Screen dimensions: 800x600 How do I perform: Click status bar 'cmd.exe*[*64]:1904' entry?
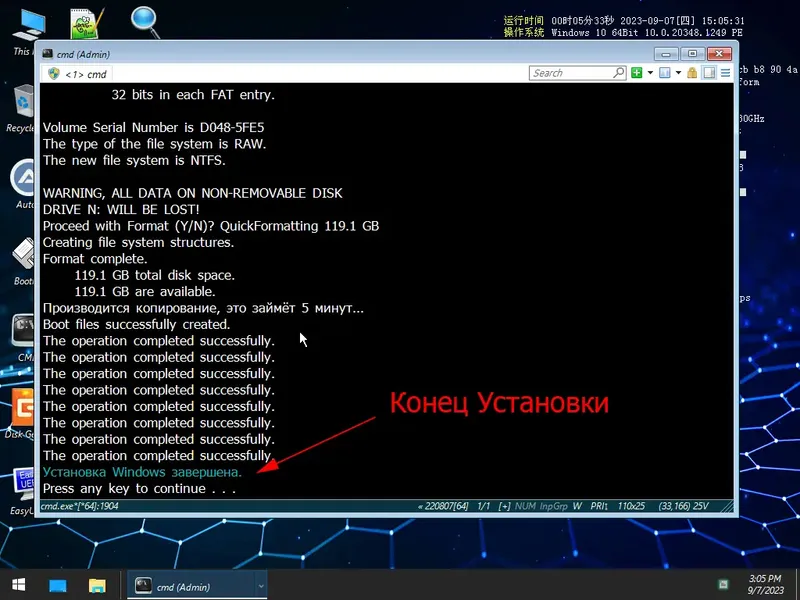coord(80,506)
